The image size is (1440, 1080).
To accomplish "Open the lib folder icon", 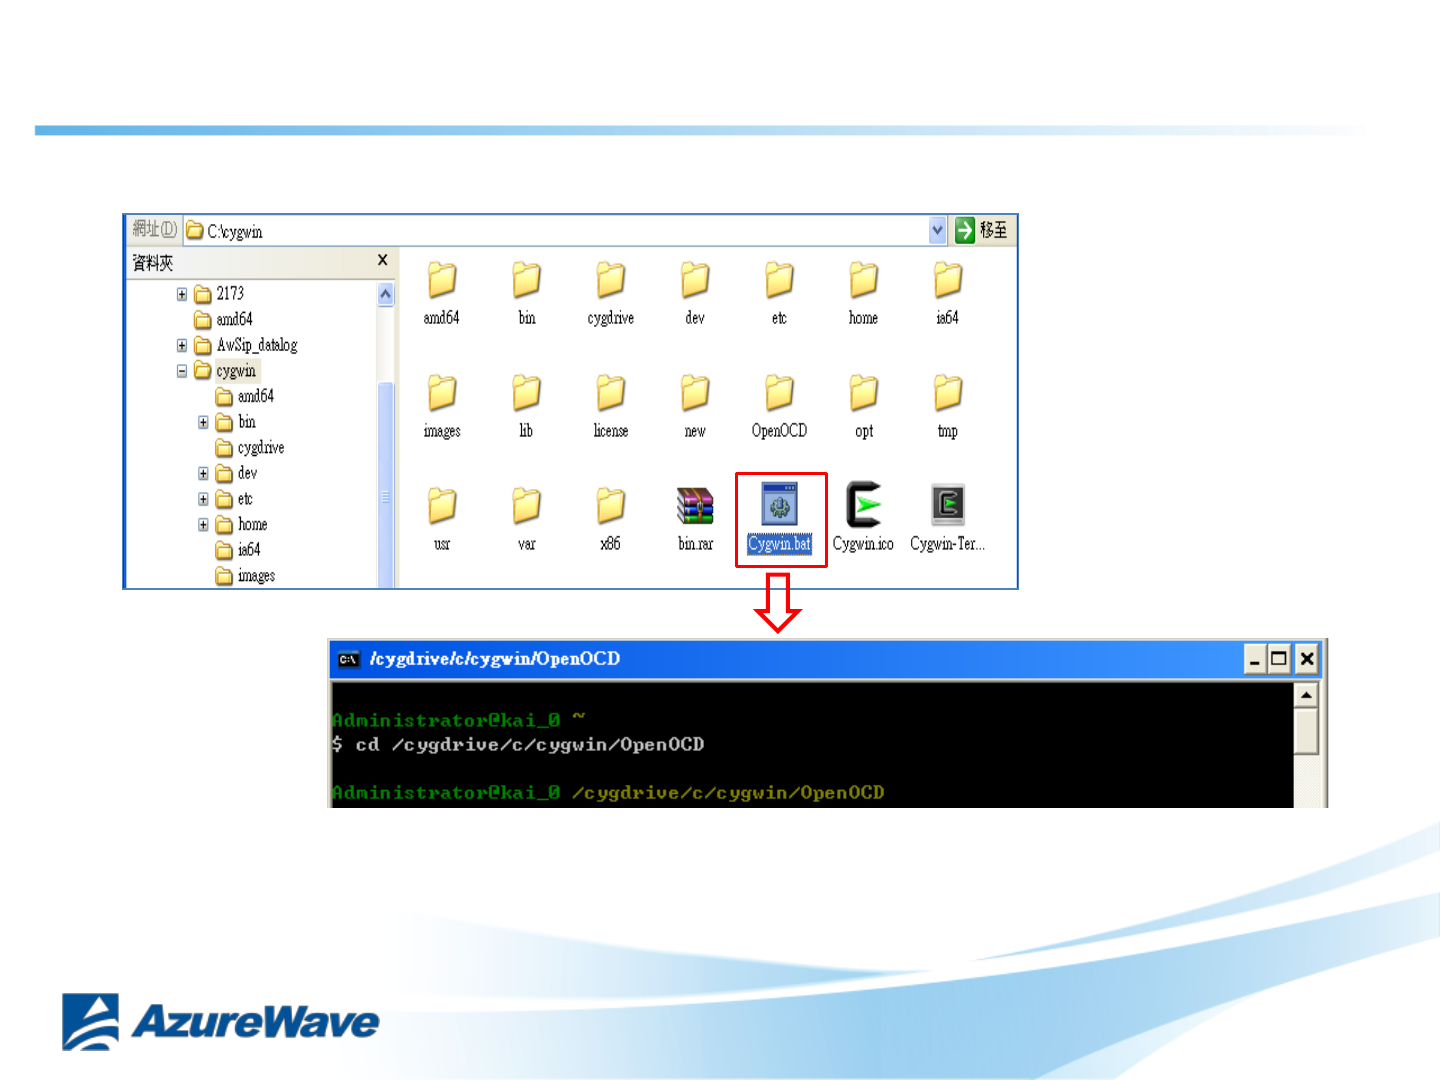I will tap(526, 394).
